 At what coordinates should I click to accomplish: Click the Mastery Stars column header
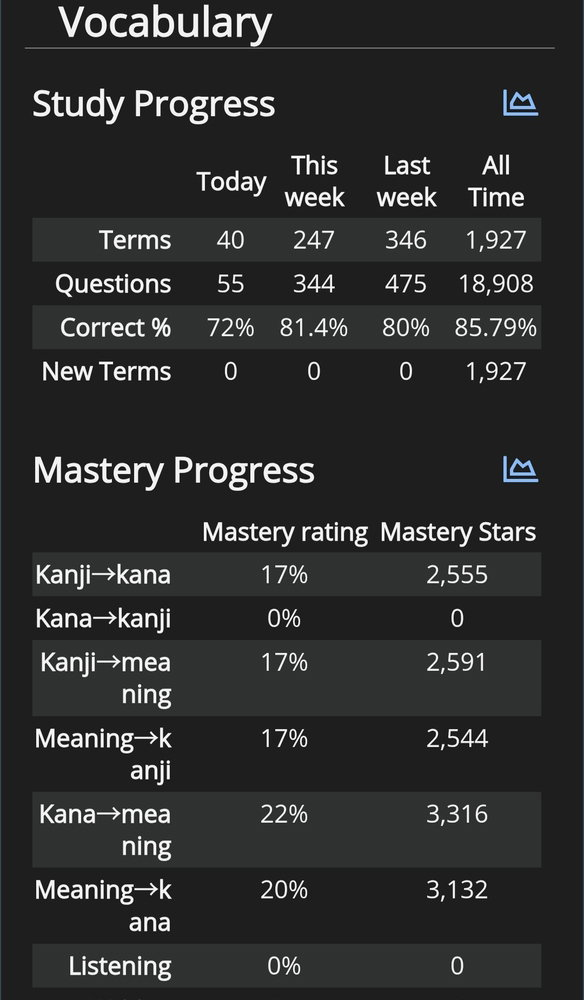(x=458, y=533)
